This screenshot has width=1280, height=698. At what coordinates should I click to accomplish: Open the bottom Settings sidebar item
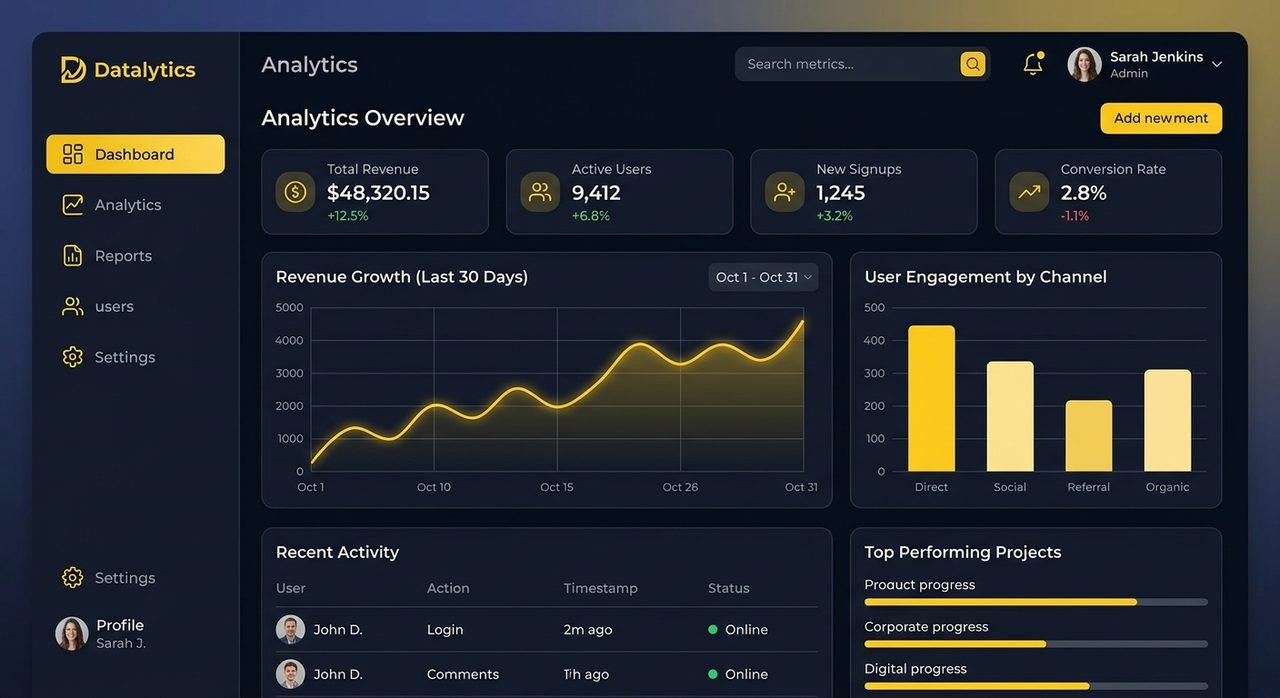(x=135, y=578)
